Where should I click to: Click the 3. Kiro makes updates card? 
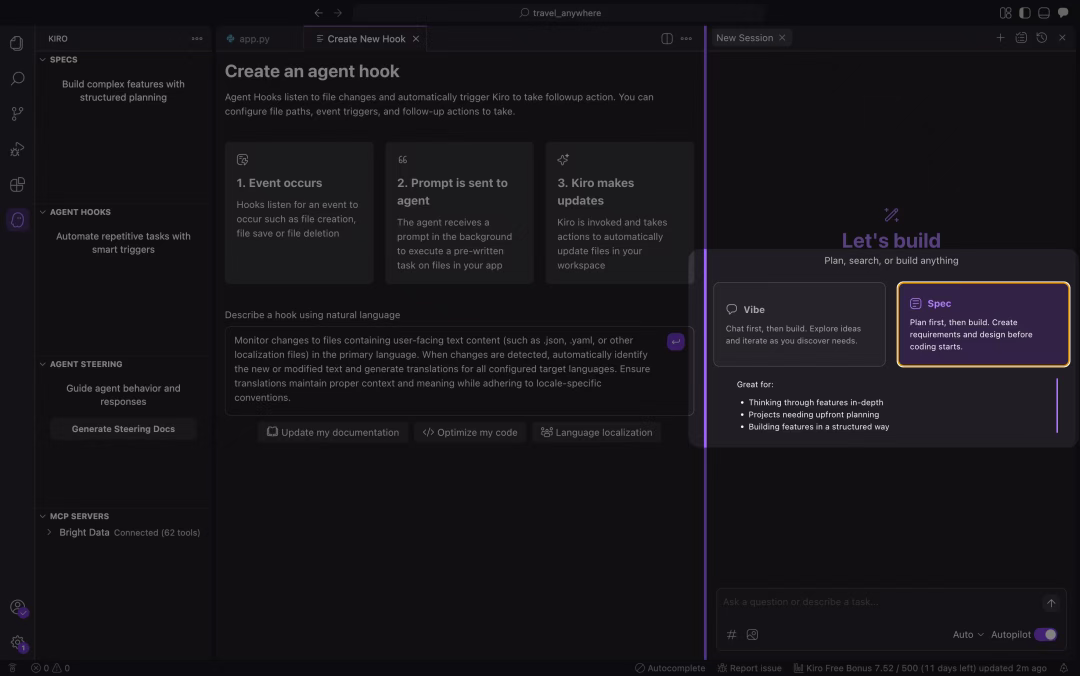pos(620,213)
